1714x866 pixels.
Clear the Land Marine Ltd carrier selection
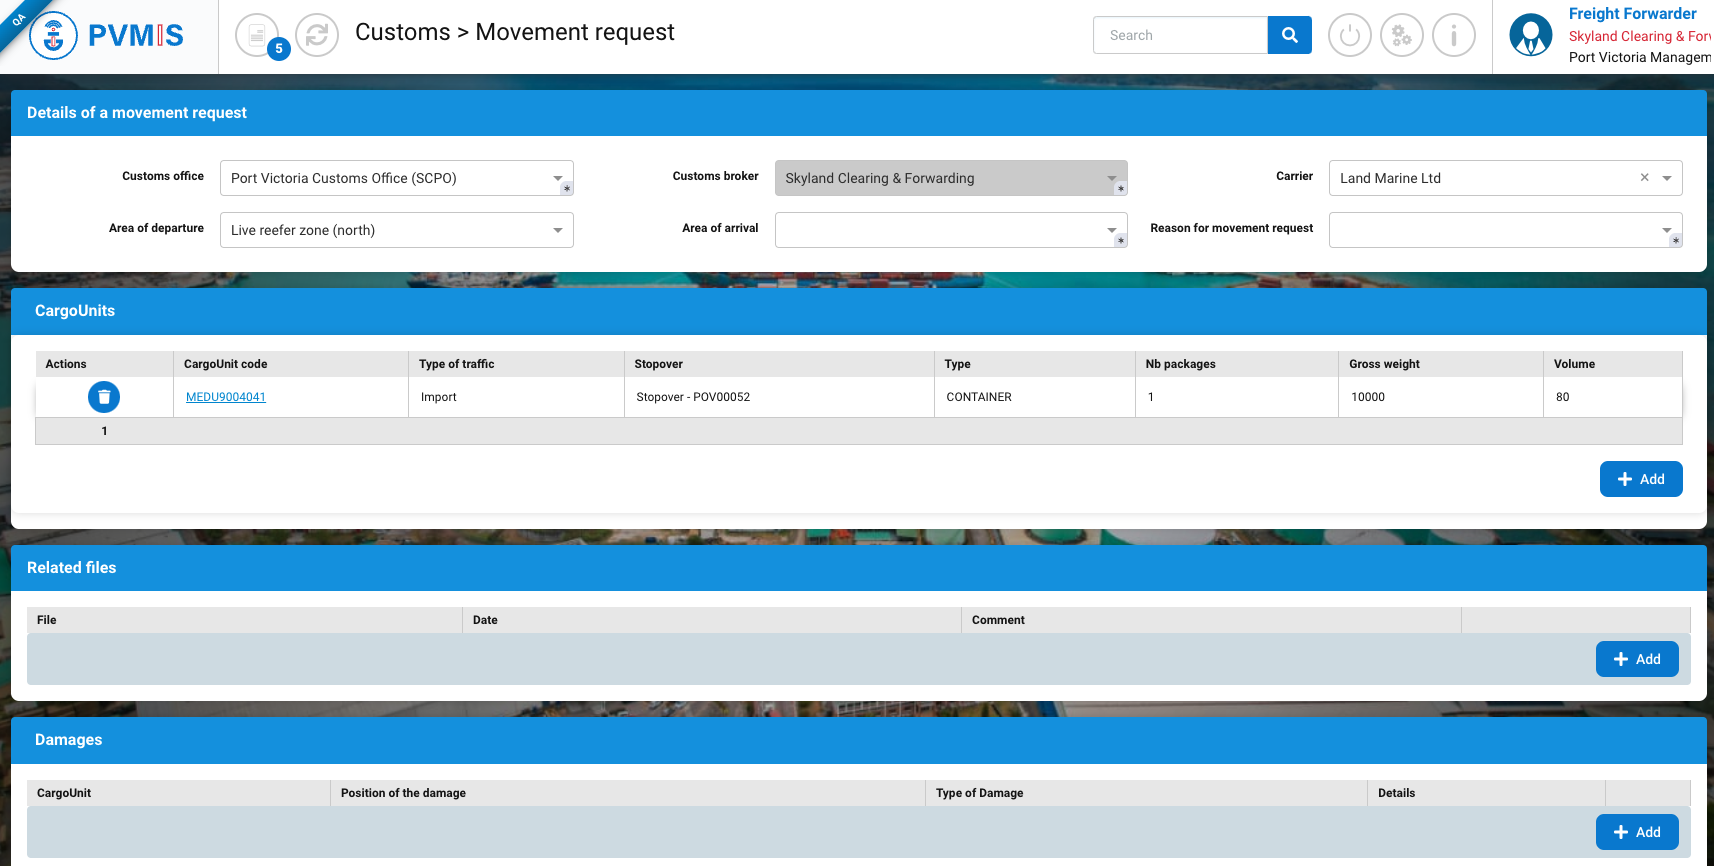(1644, 178)
